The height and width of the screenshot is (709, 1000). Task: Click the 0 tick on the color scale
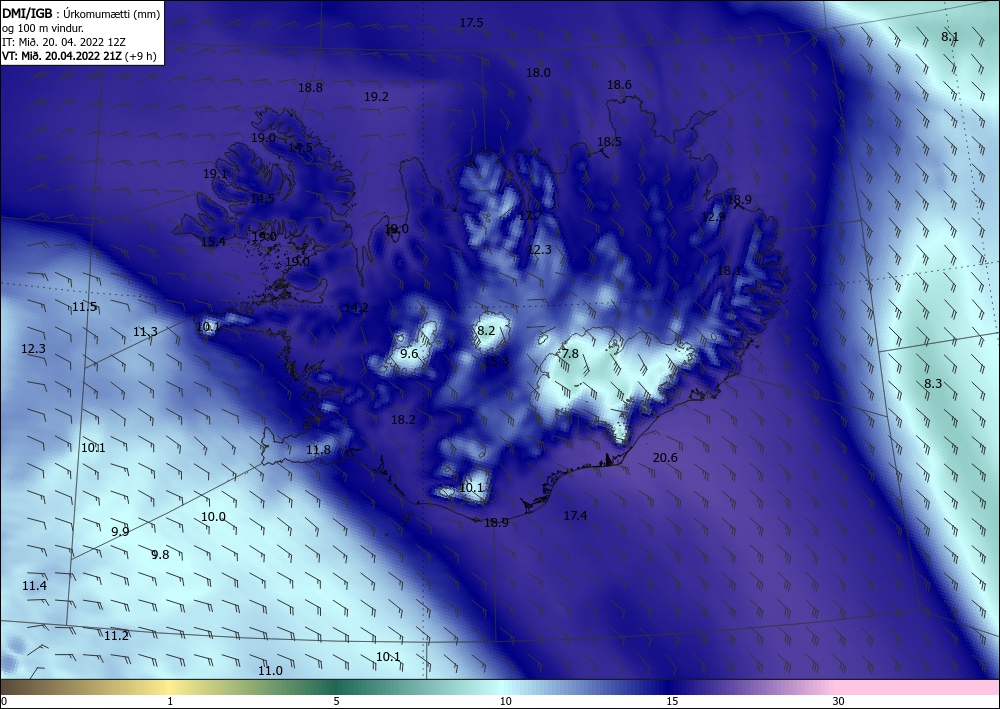[x=4, y=702]
